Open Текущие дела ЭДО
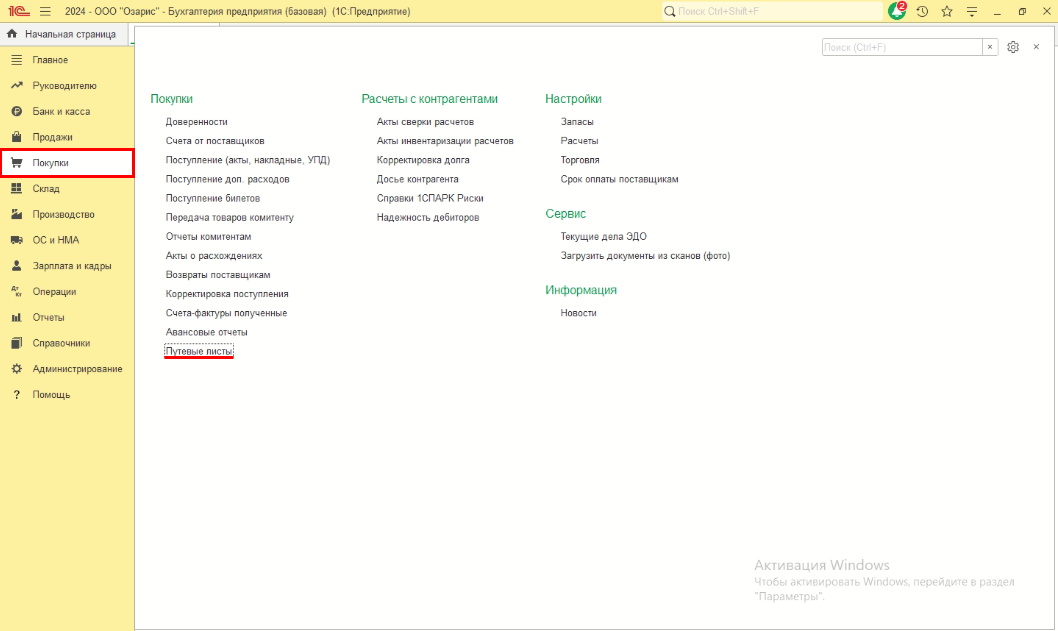The width and height of the screenshot is (1058, 631). 603,237
